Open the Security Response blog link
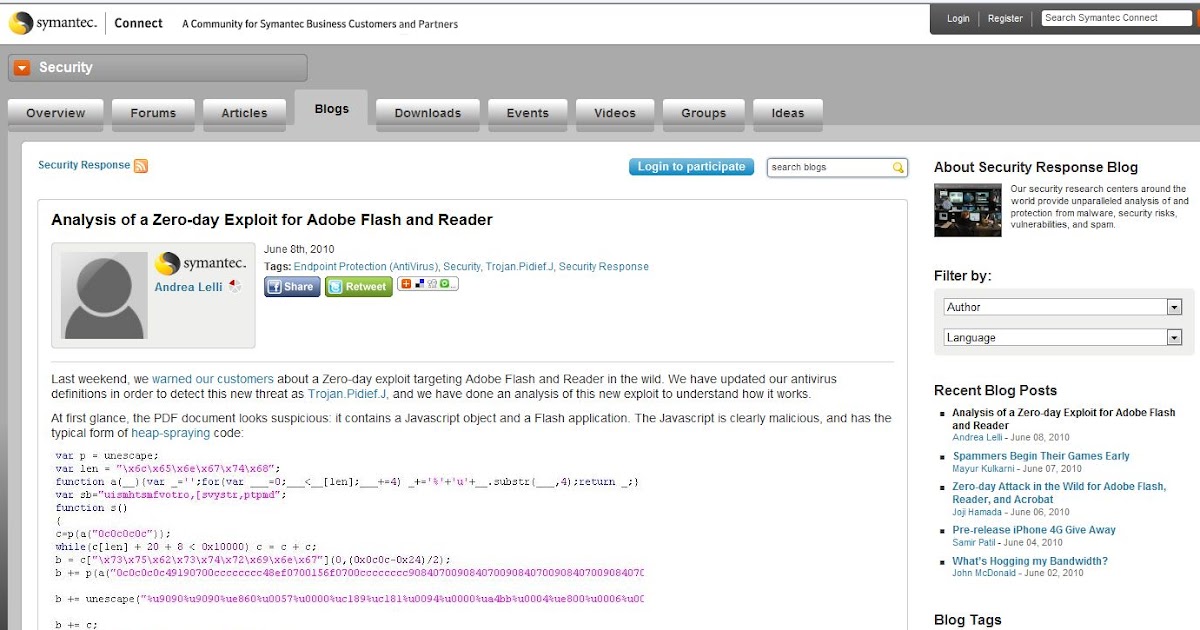This screenshot has width=1200, height=630. click(84, 165)
